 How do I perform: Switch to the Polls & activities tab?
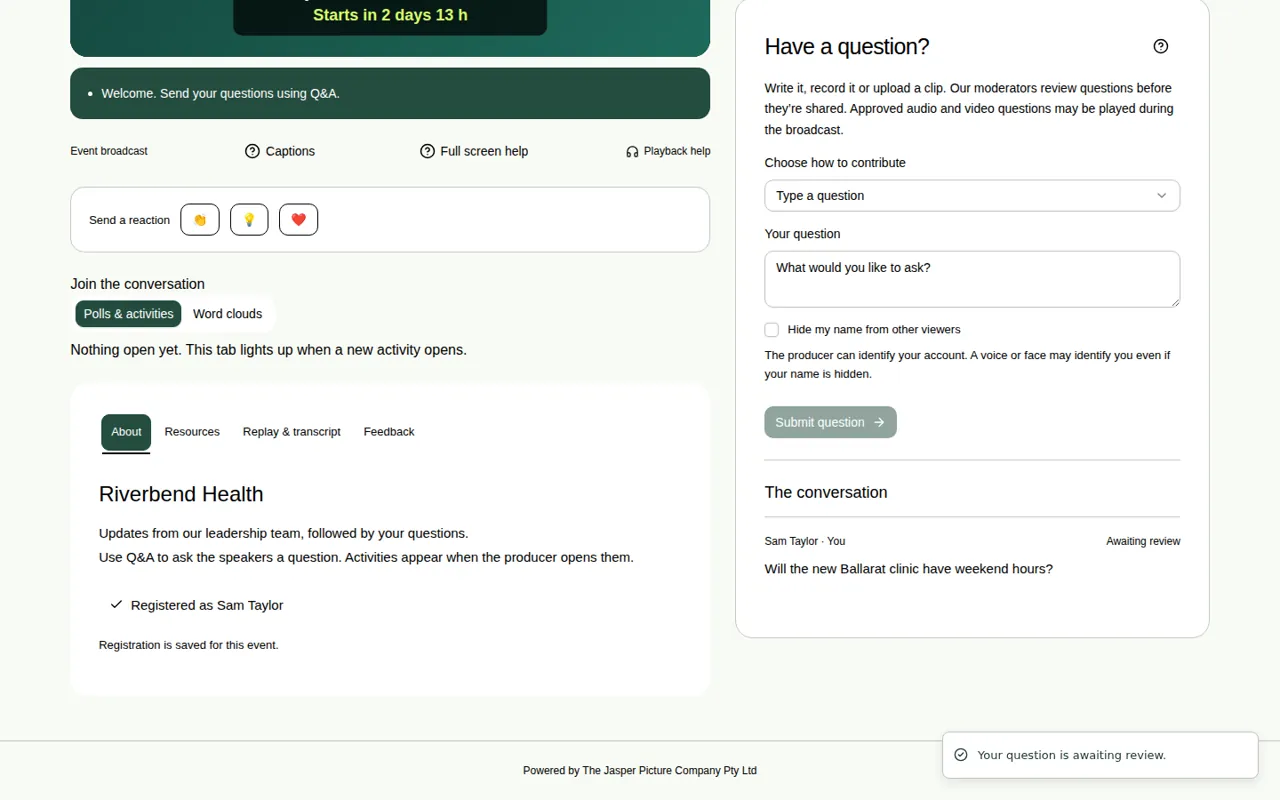click(x=129, y=314)
